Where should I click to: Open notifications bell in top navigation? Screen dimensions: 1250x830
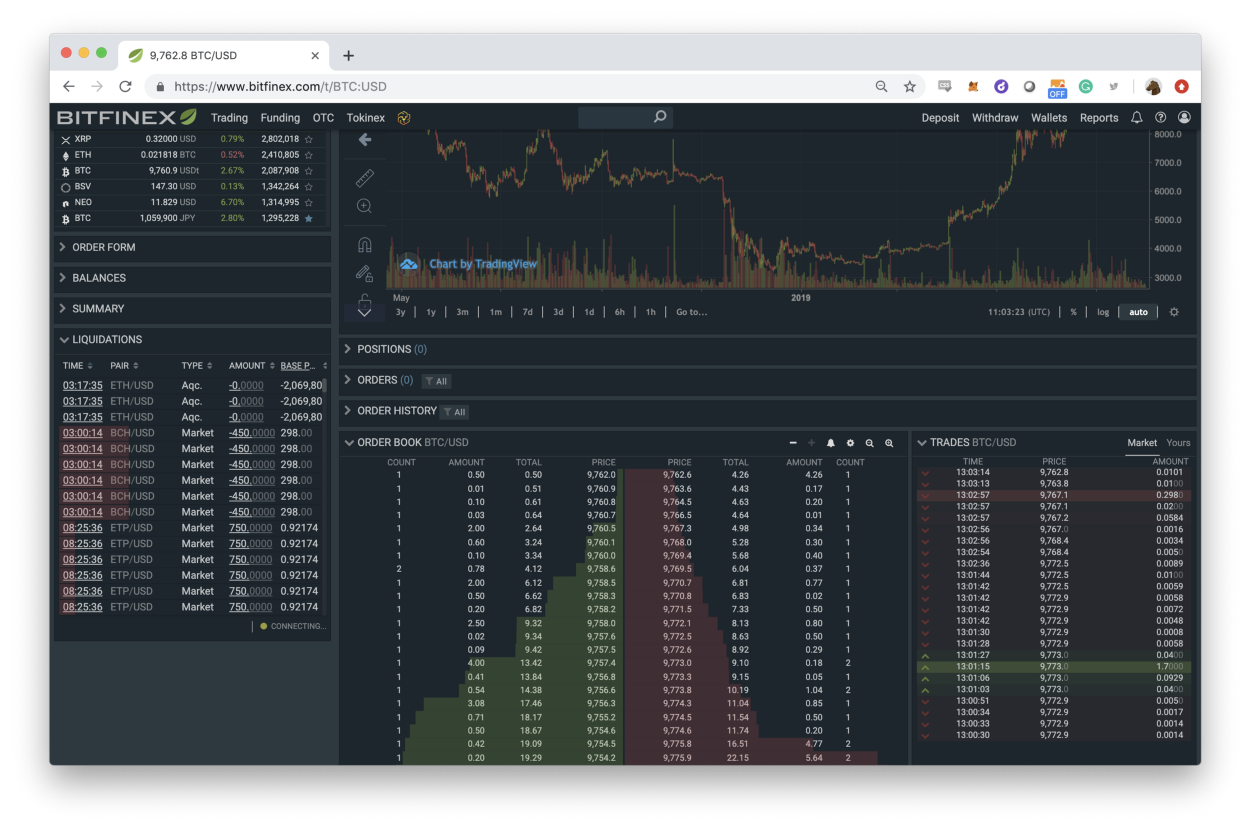(1137, 118)
